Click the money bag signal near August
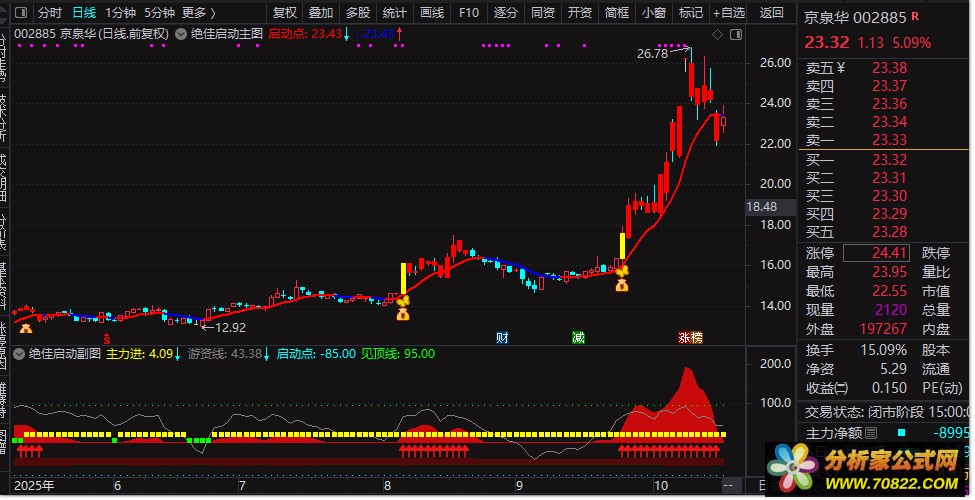The width and height of the screenshot is (975, 500). [403, 313]
